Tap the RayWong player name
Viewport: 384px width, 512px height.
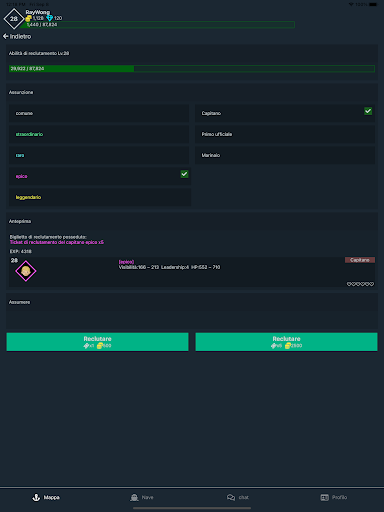[x=38, y=12]
